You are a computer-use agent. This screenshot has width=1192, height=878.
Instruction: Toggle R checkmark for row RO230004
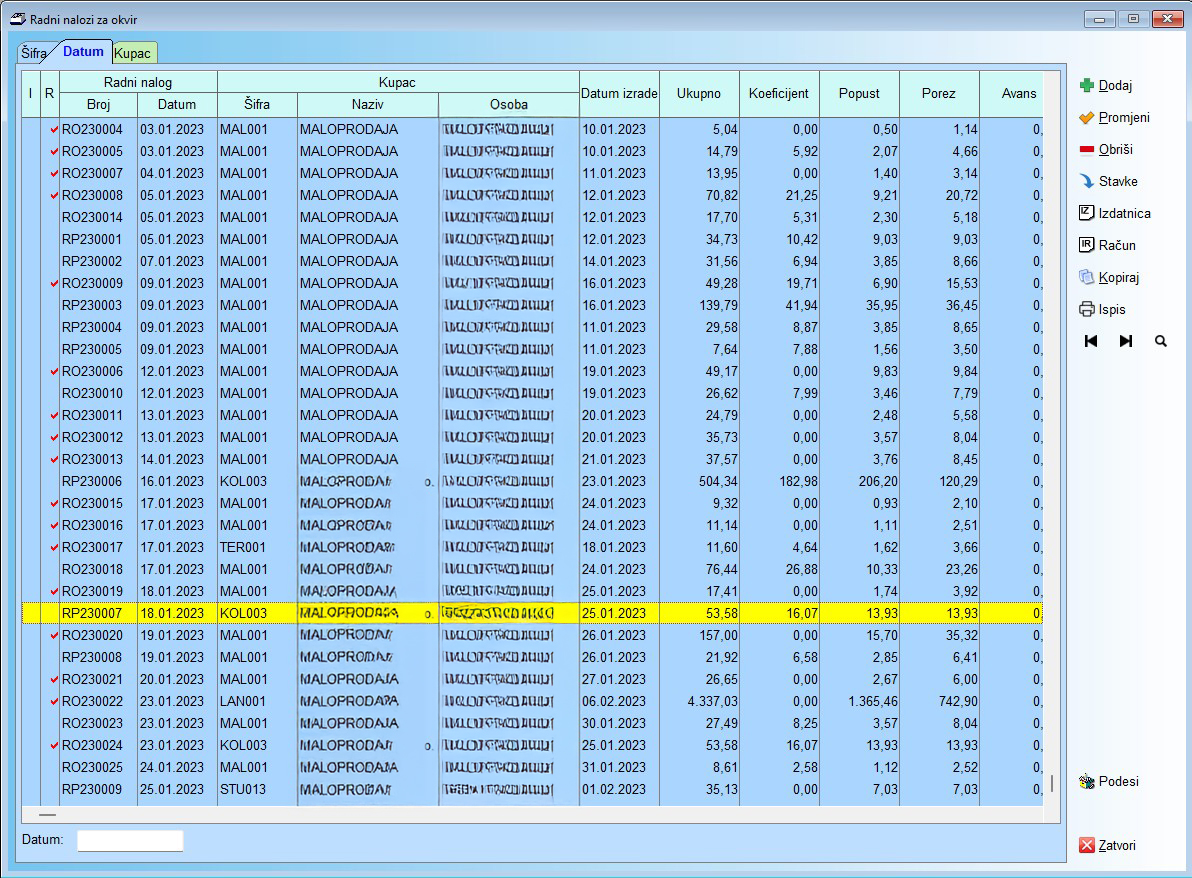(54, 129)
